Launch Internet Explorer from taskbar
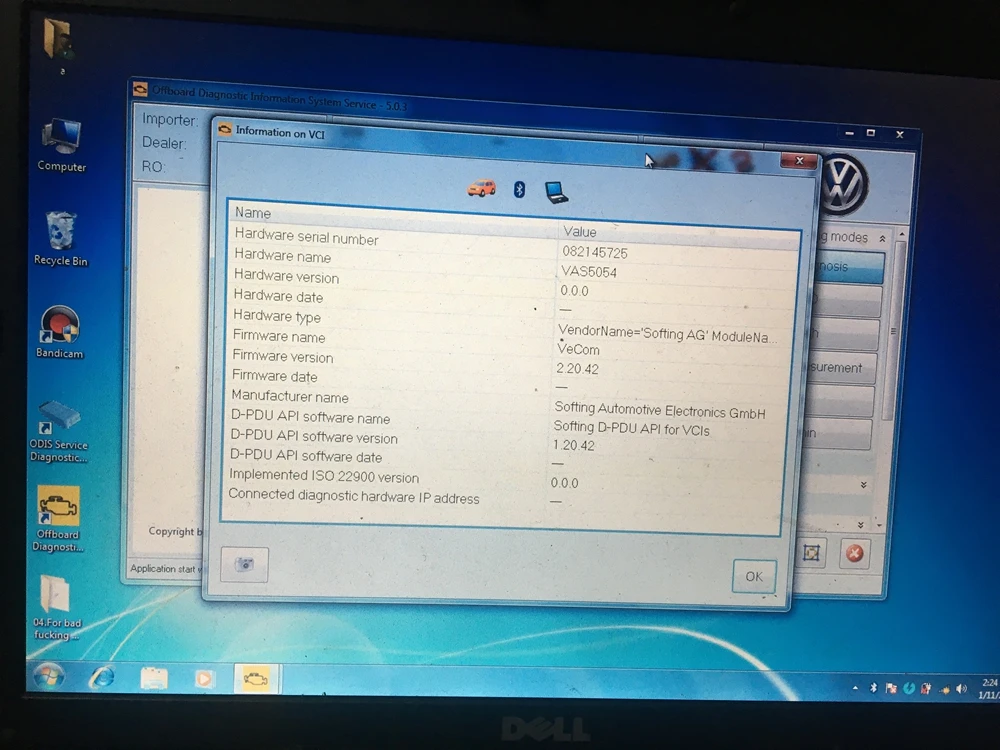The image size is (1000, 750). [x=101, y=677]
